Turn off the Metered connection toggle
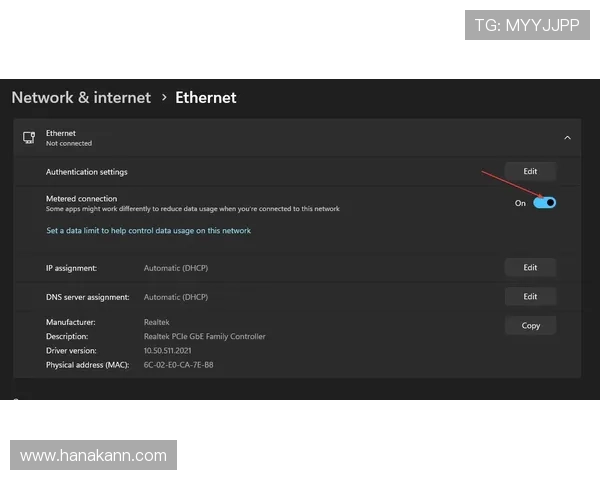Screen dimensions: 600x480 coord(544,202)
